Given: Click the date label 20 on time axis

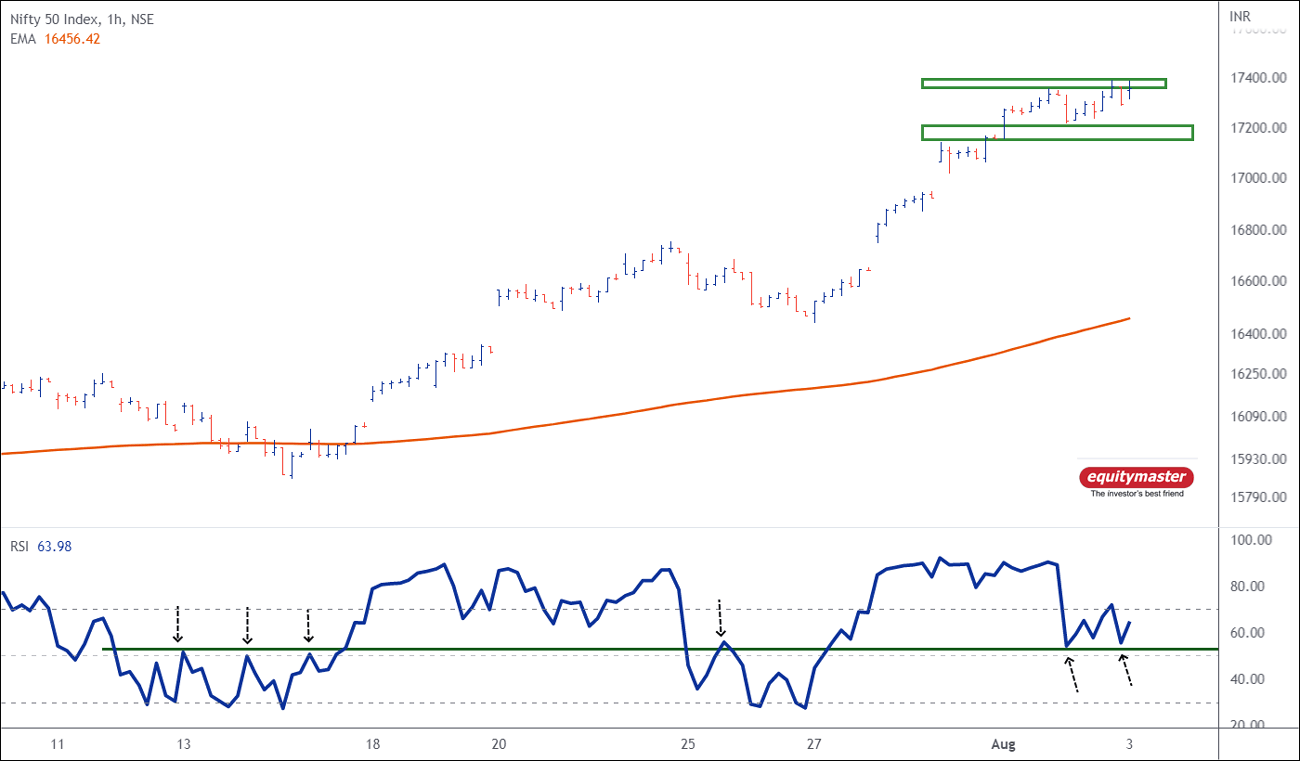Looking at the screenshot, I should pos(499,745).
